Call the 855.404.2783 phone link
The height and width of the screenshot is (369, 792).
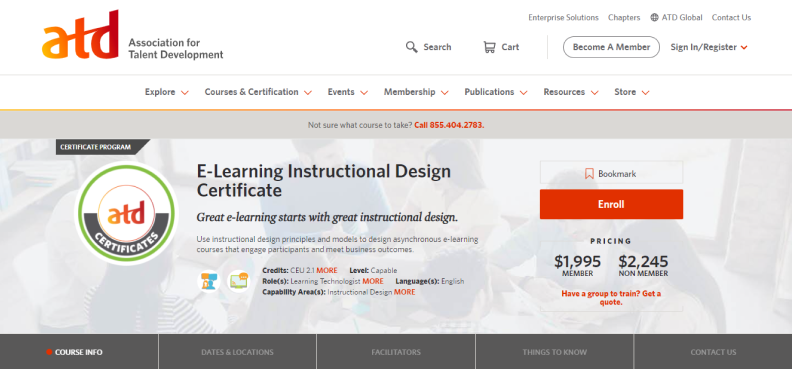click(449, 125)
